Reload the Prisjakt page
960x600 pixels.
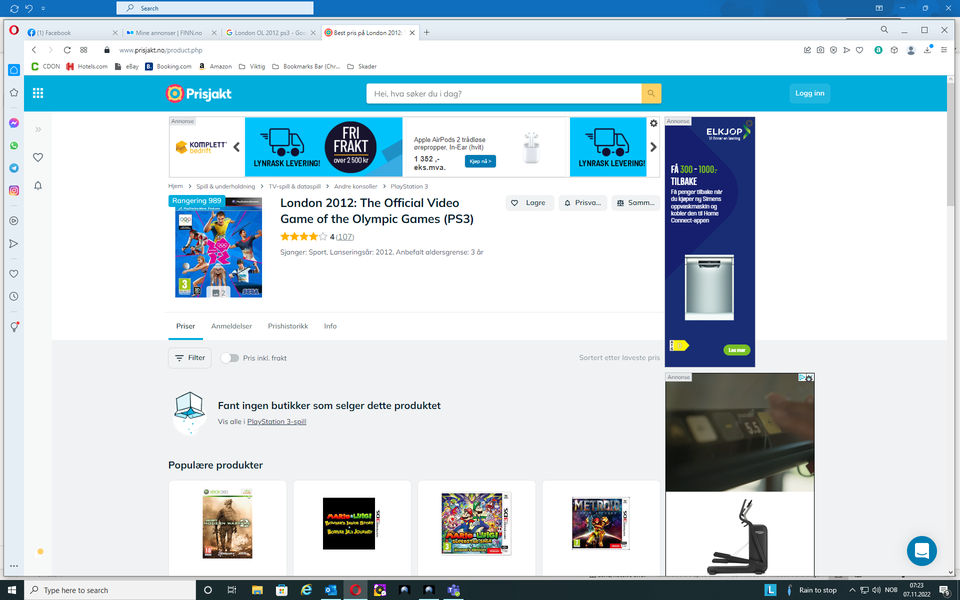click(x=67, y=50)
